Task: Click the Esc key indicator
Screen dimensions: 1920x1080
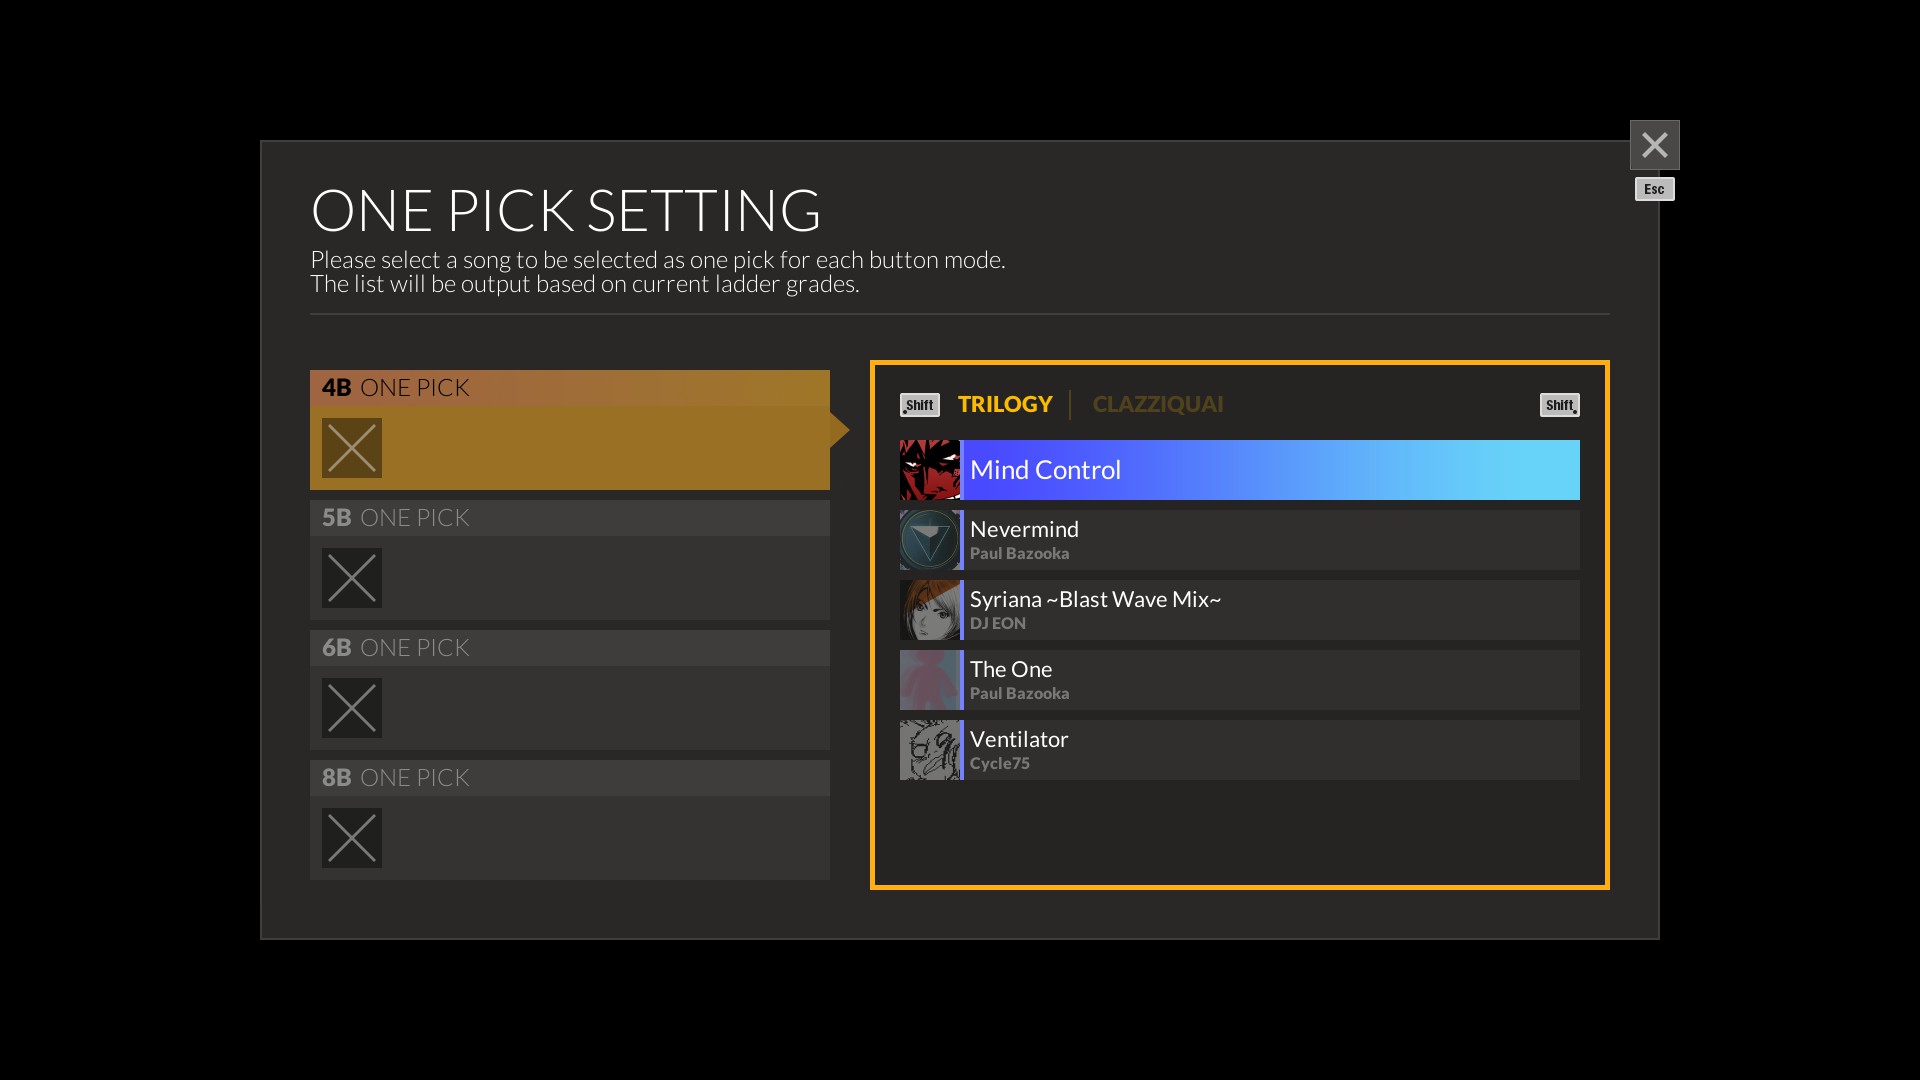Action: 1654,189
